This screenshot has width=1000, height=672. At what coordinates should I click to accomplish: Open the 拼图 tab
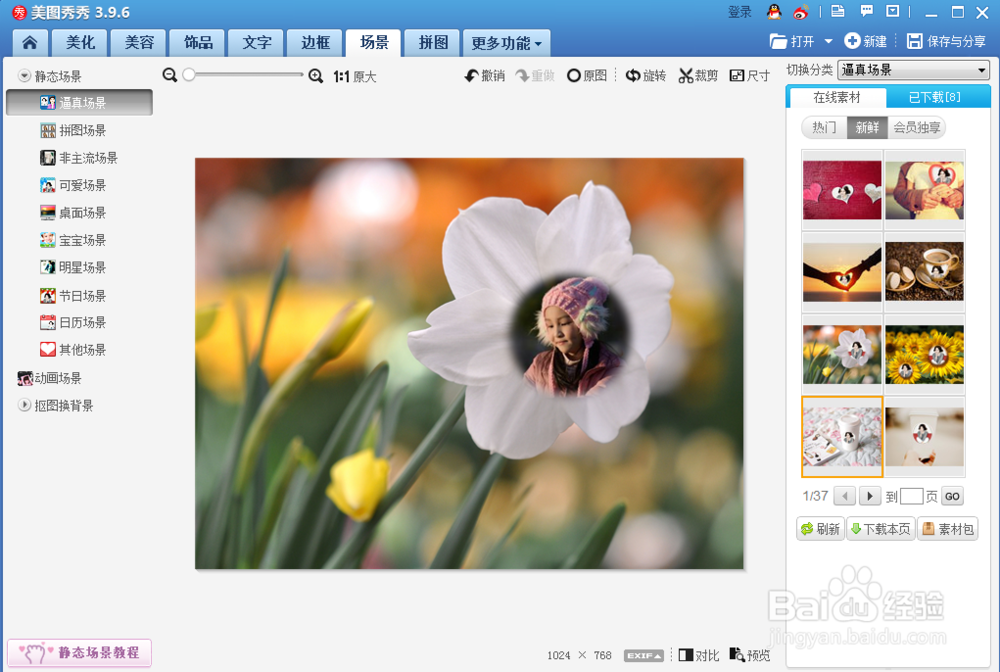coord(433,43)
